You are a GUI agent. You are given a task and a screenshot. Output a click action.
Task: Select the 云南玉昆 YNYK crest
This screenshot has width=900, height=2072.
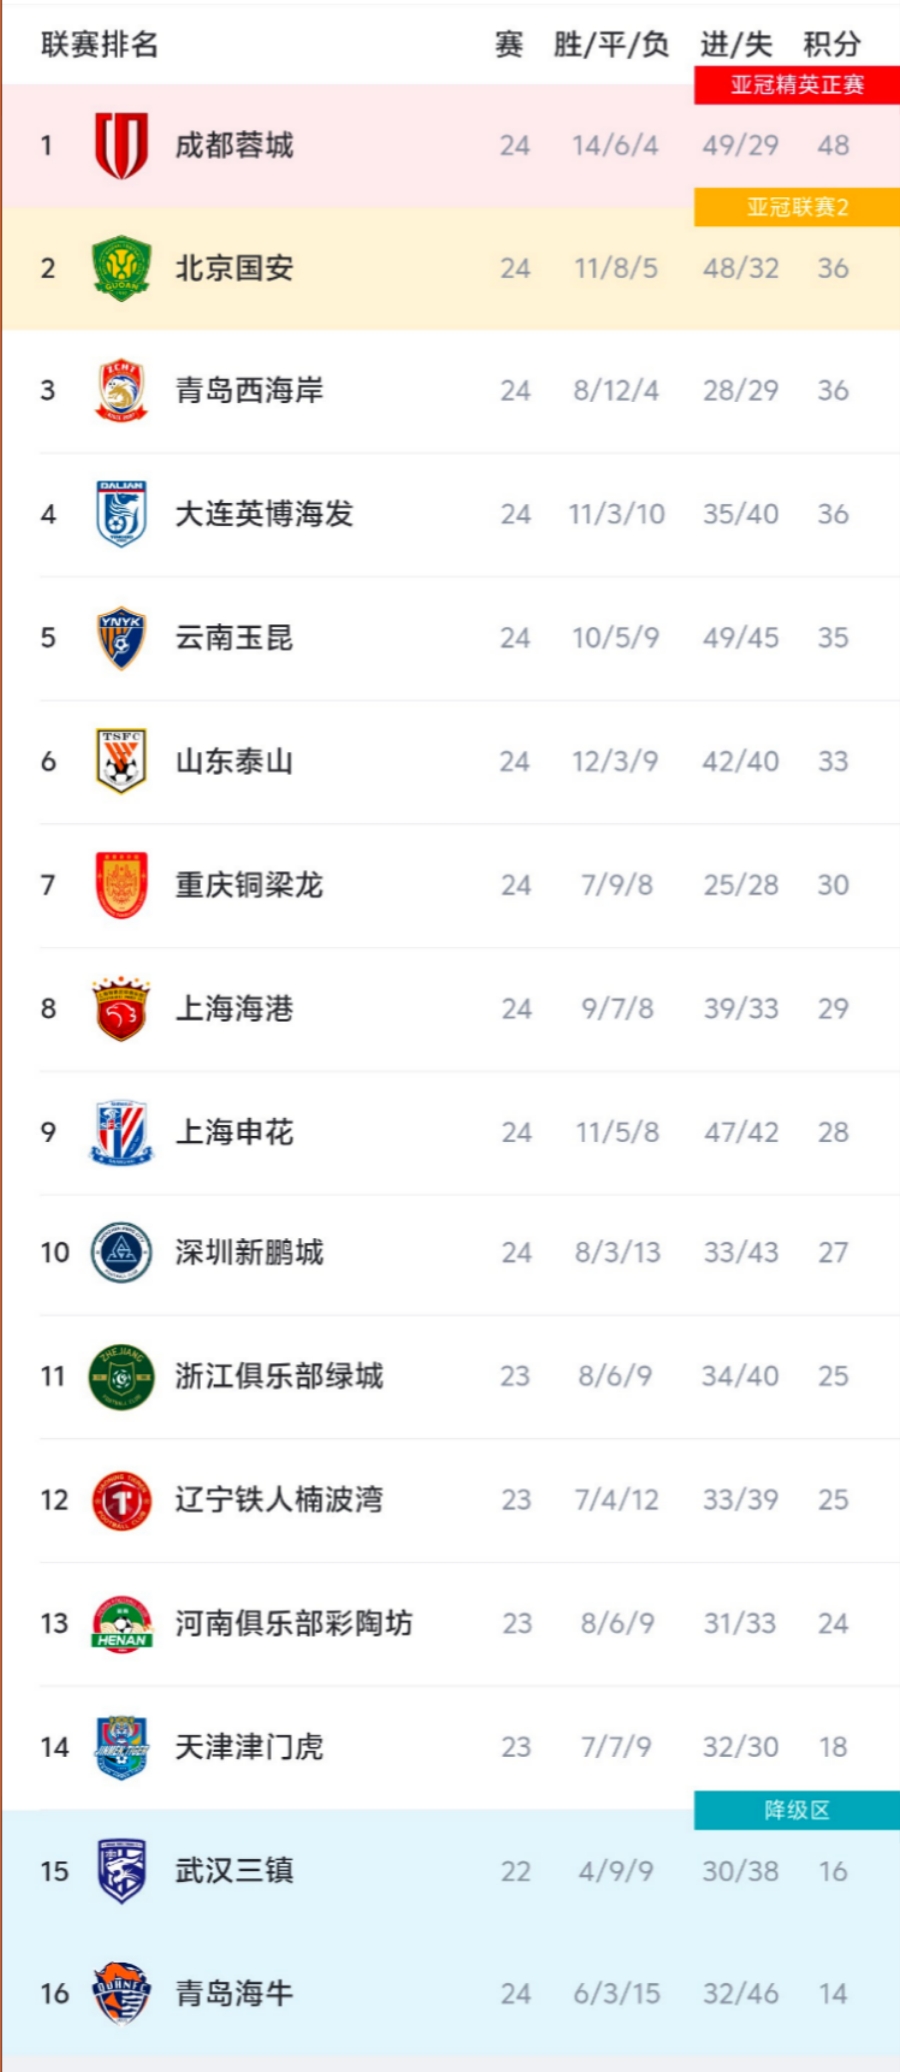121,637
